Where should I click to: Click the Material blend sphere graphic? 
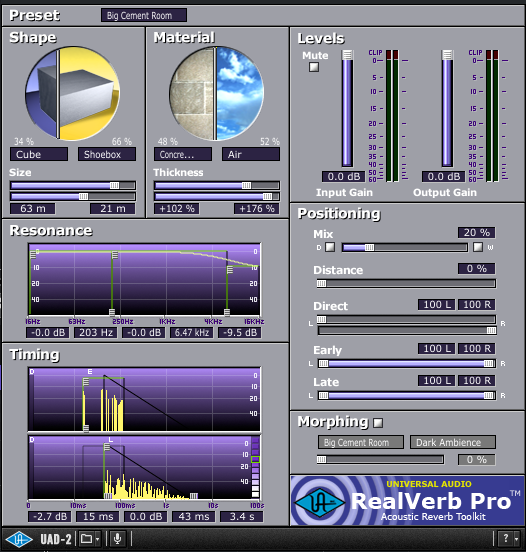tap(216, 93)
